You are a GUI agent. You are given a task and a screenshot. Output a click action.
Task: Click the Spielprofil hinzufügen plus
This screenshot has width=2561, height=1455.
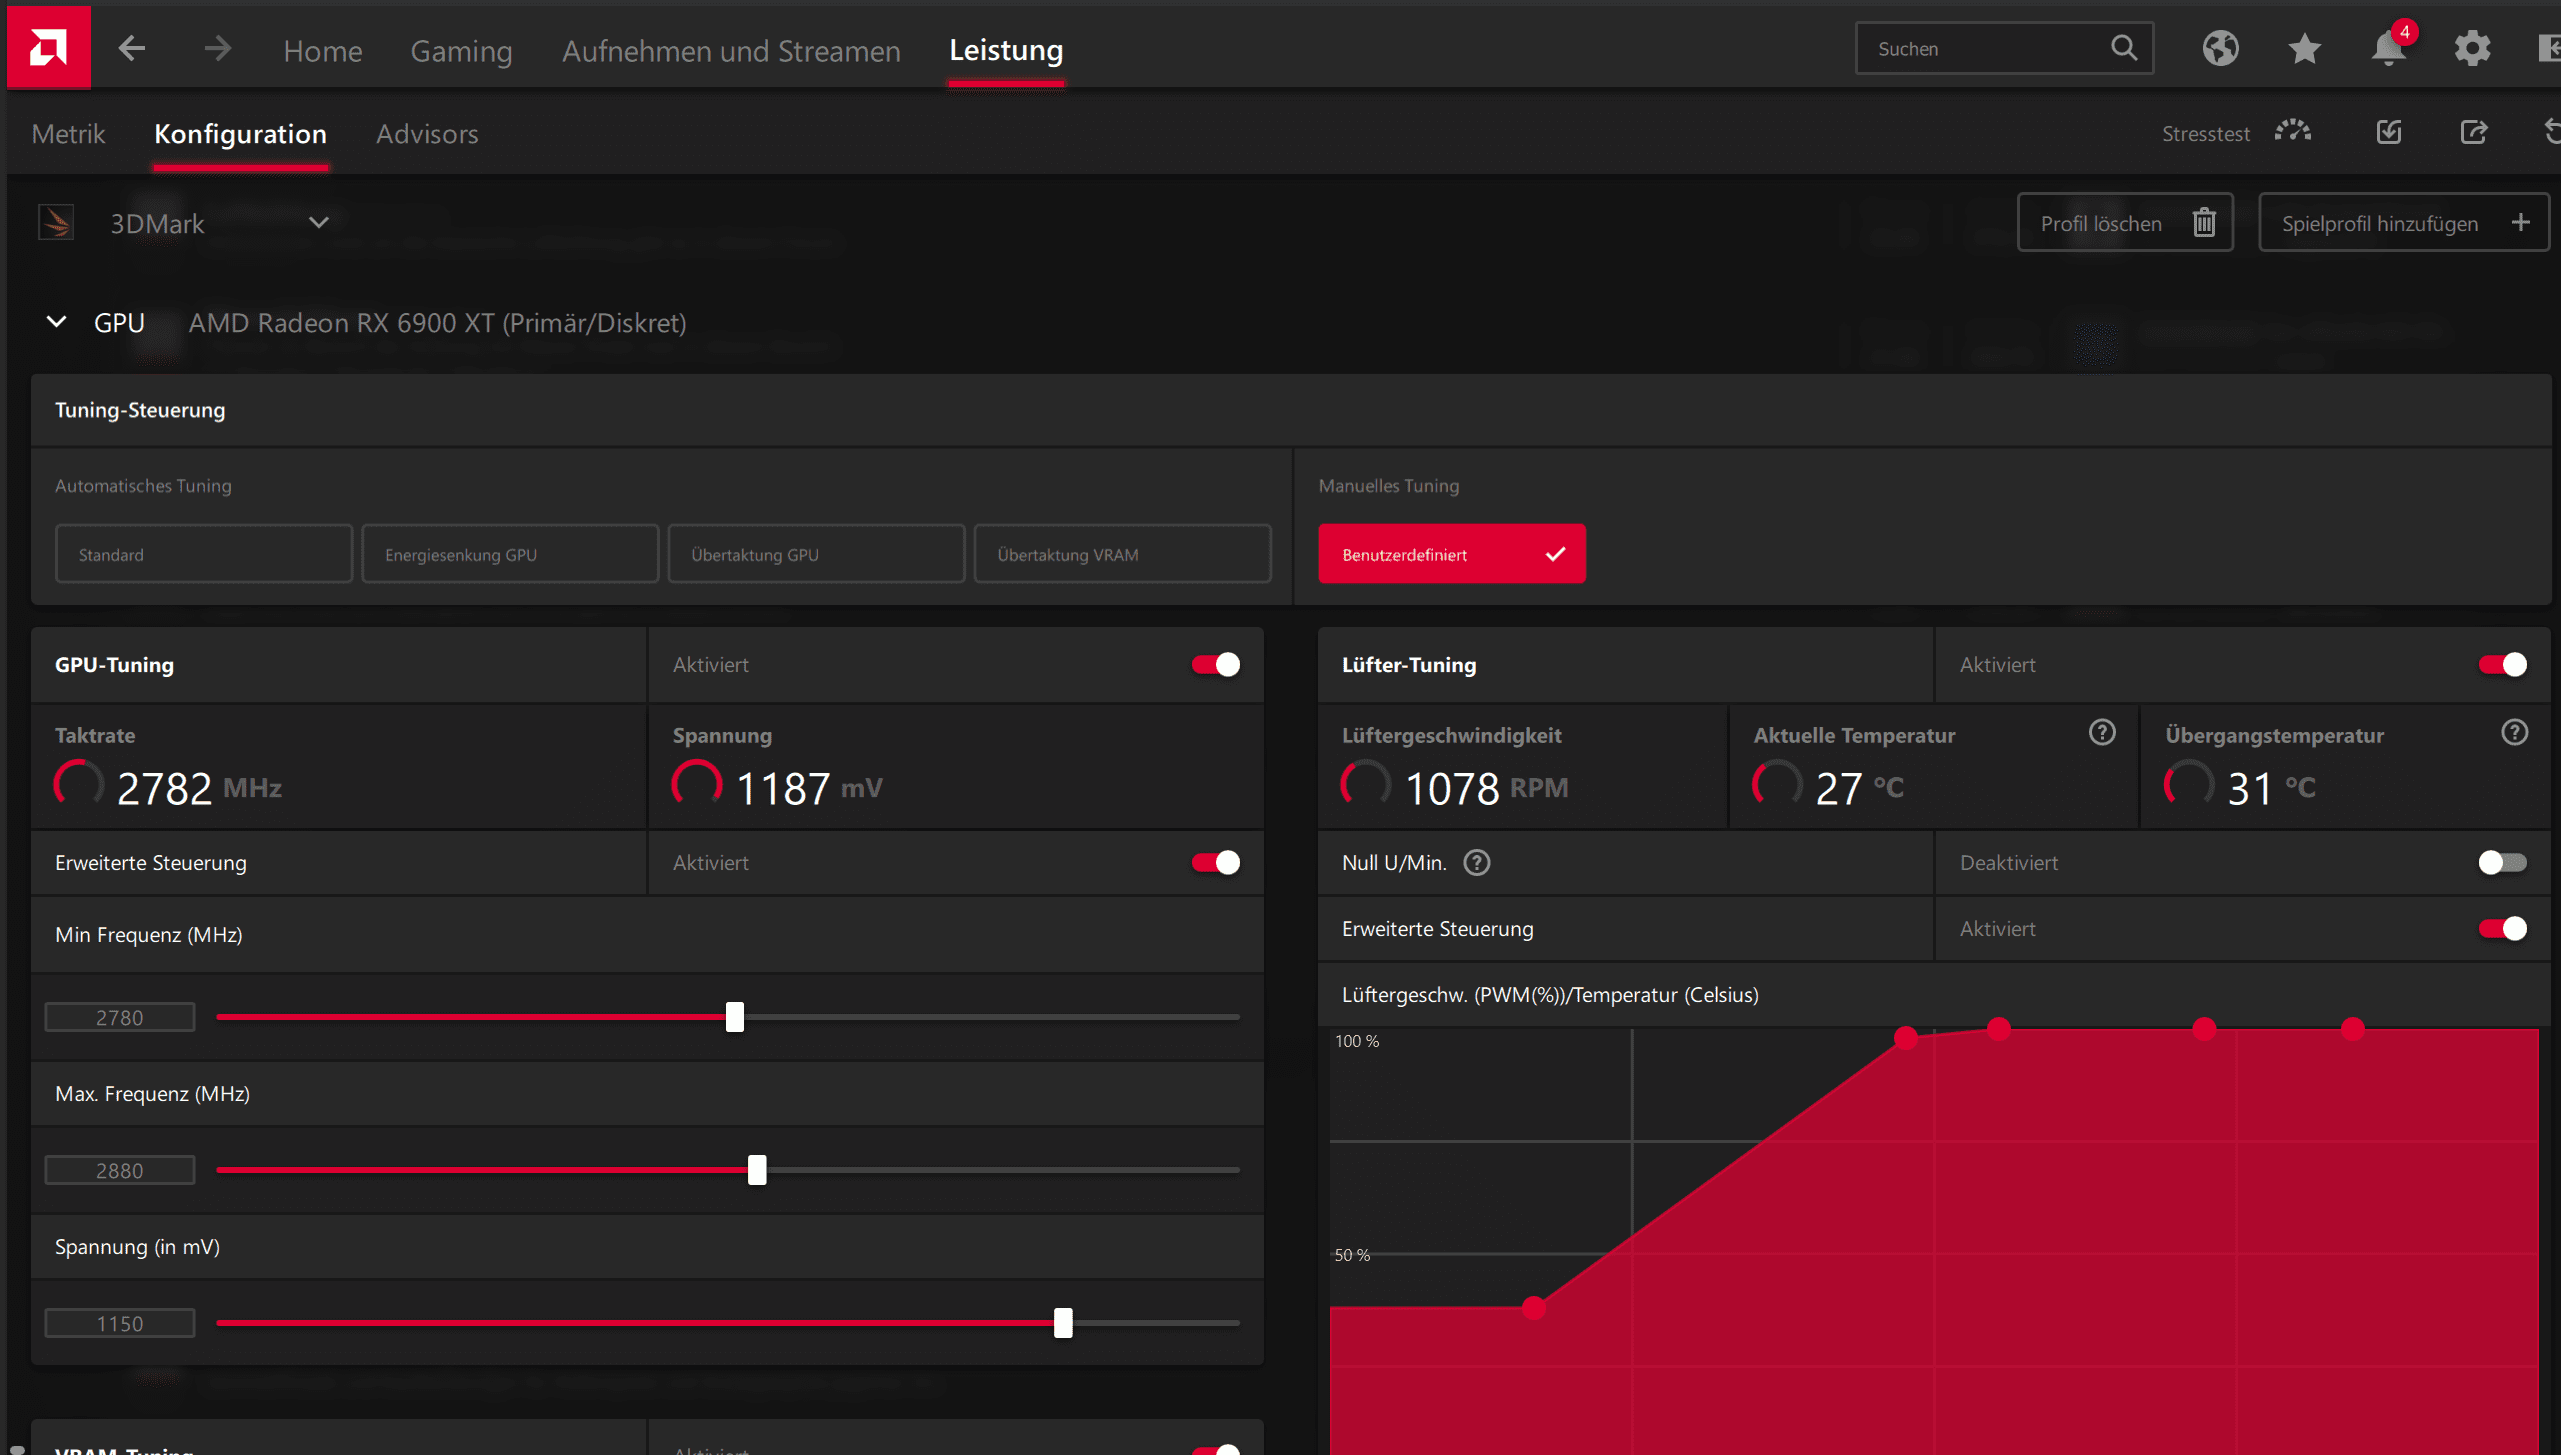click(2520, 222)
